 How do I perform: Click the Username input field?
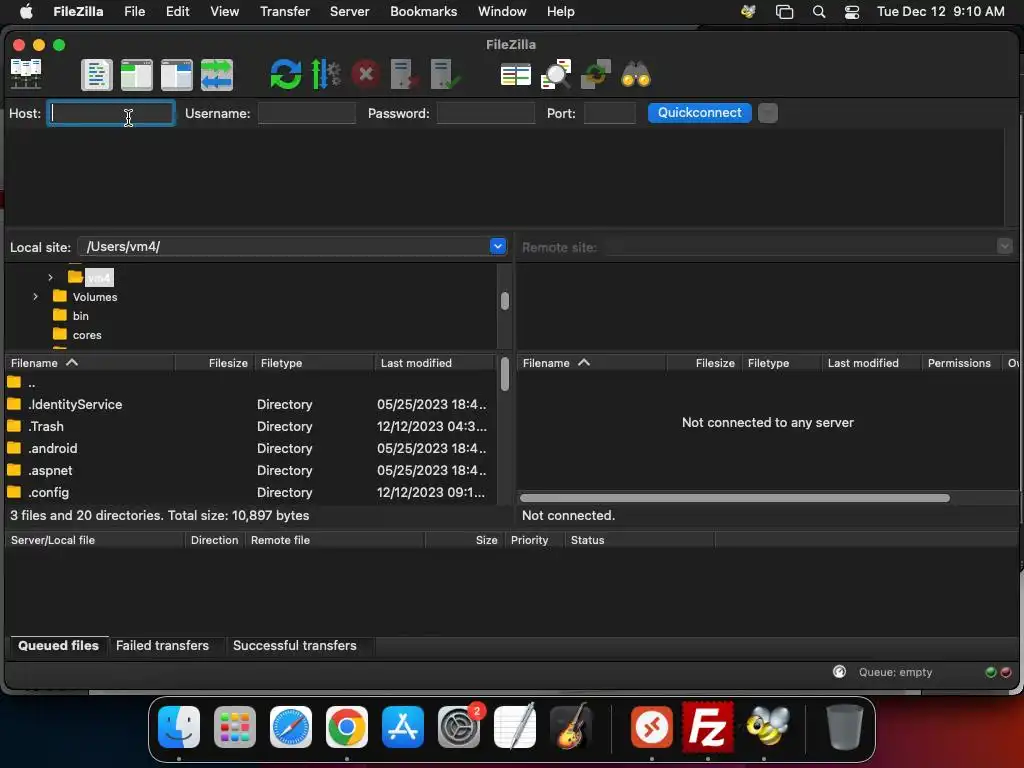(307, 113)
